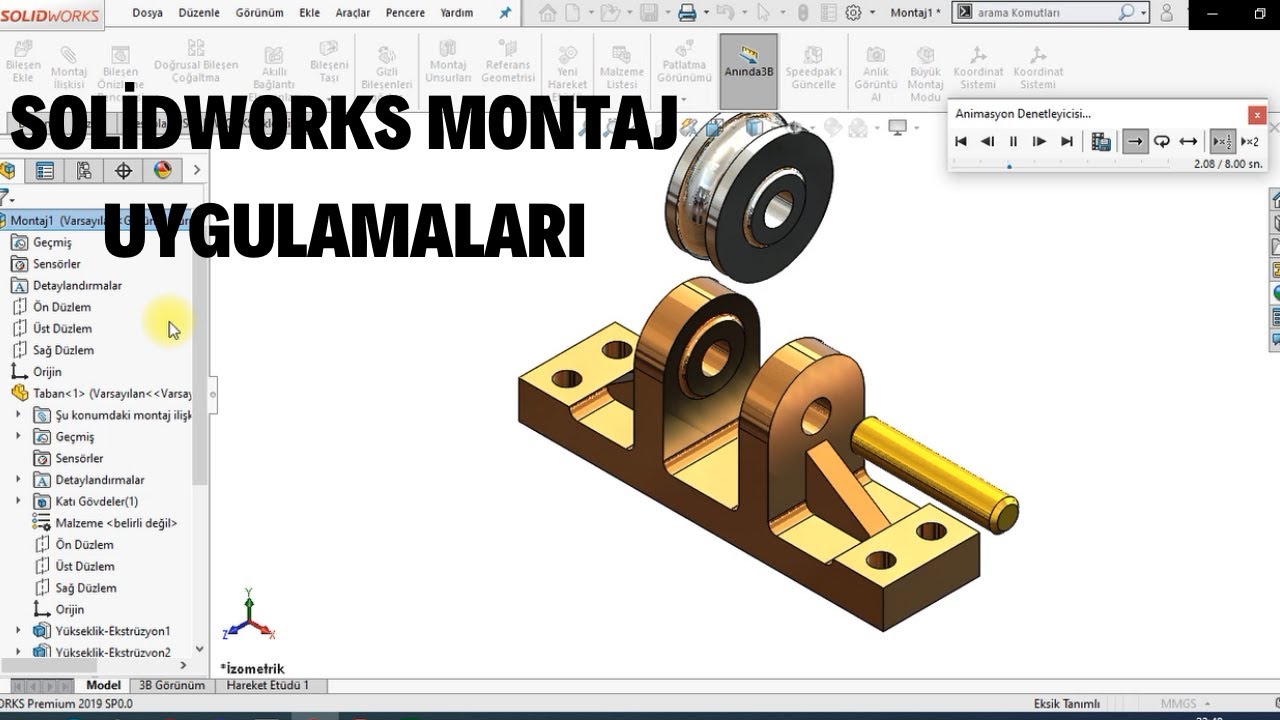Click the Rebuild traffic-light icon

pos(802,13)
